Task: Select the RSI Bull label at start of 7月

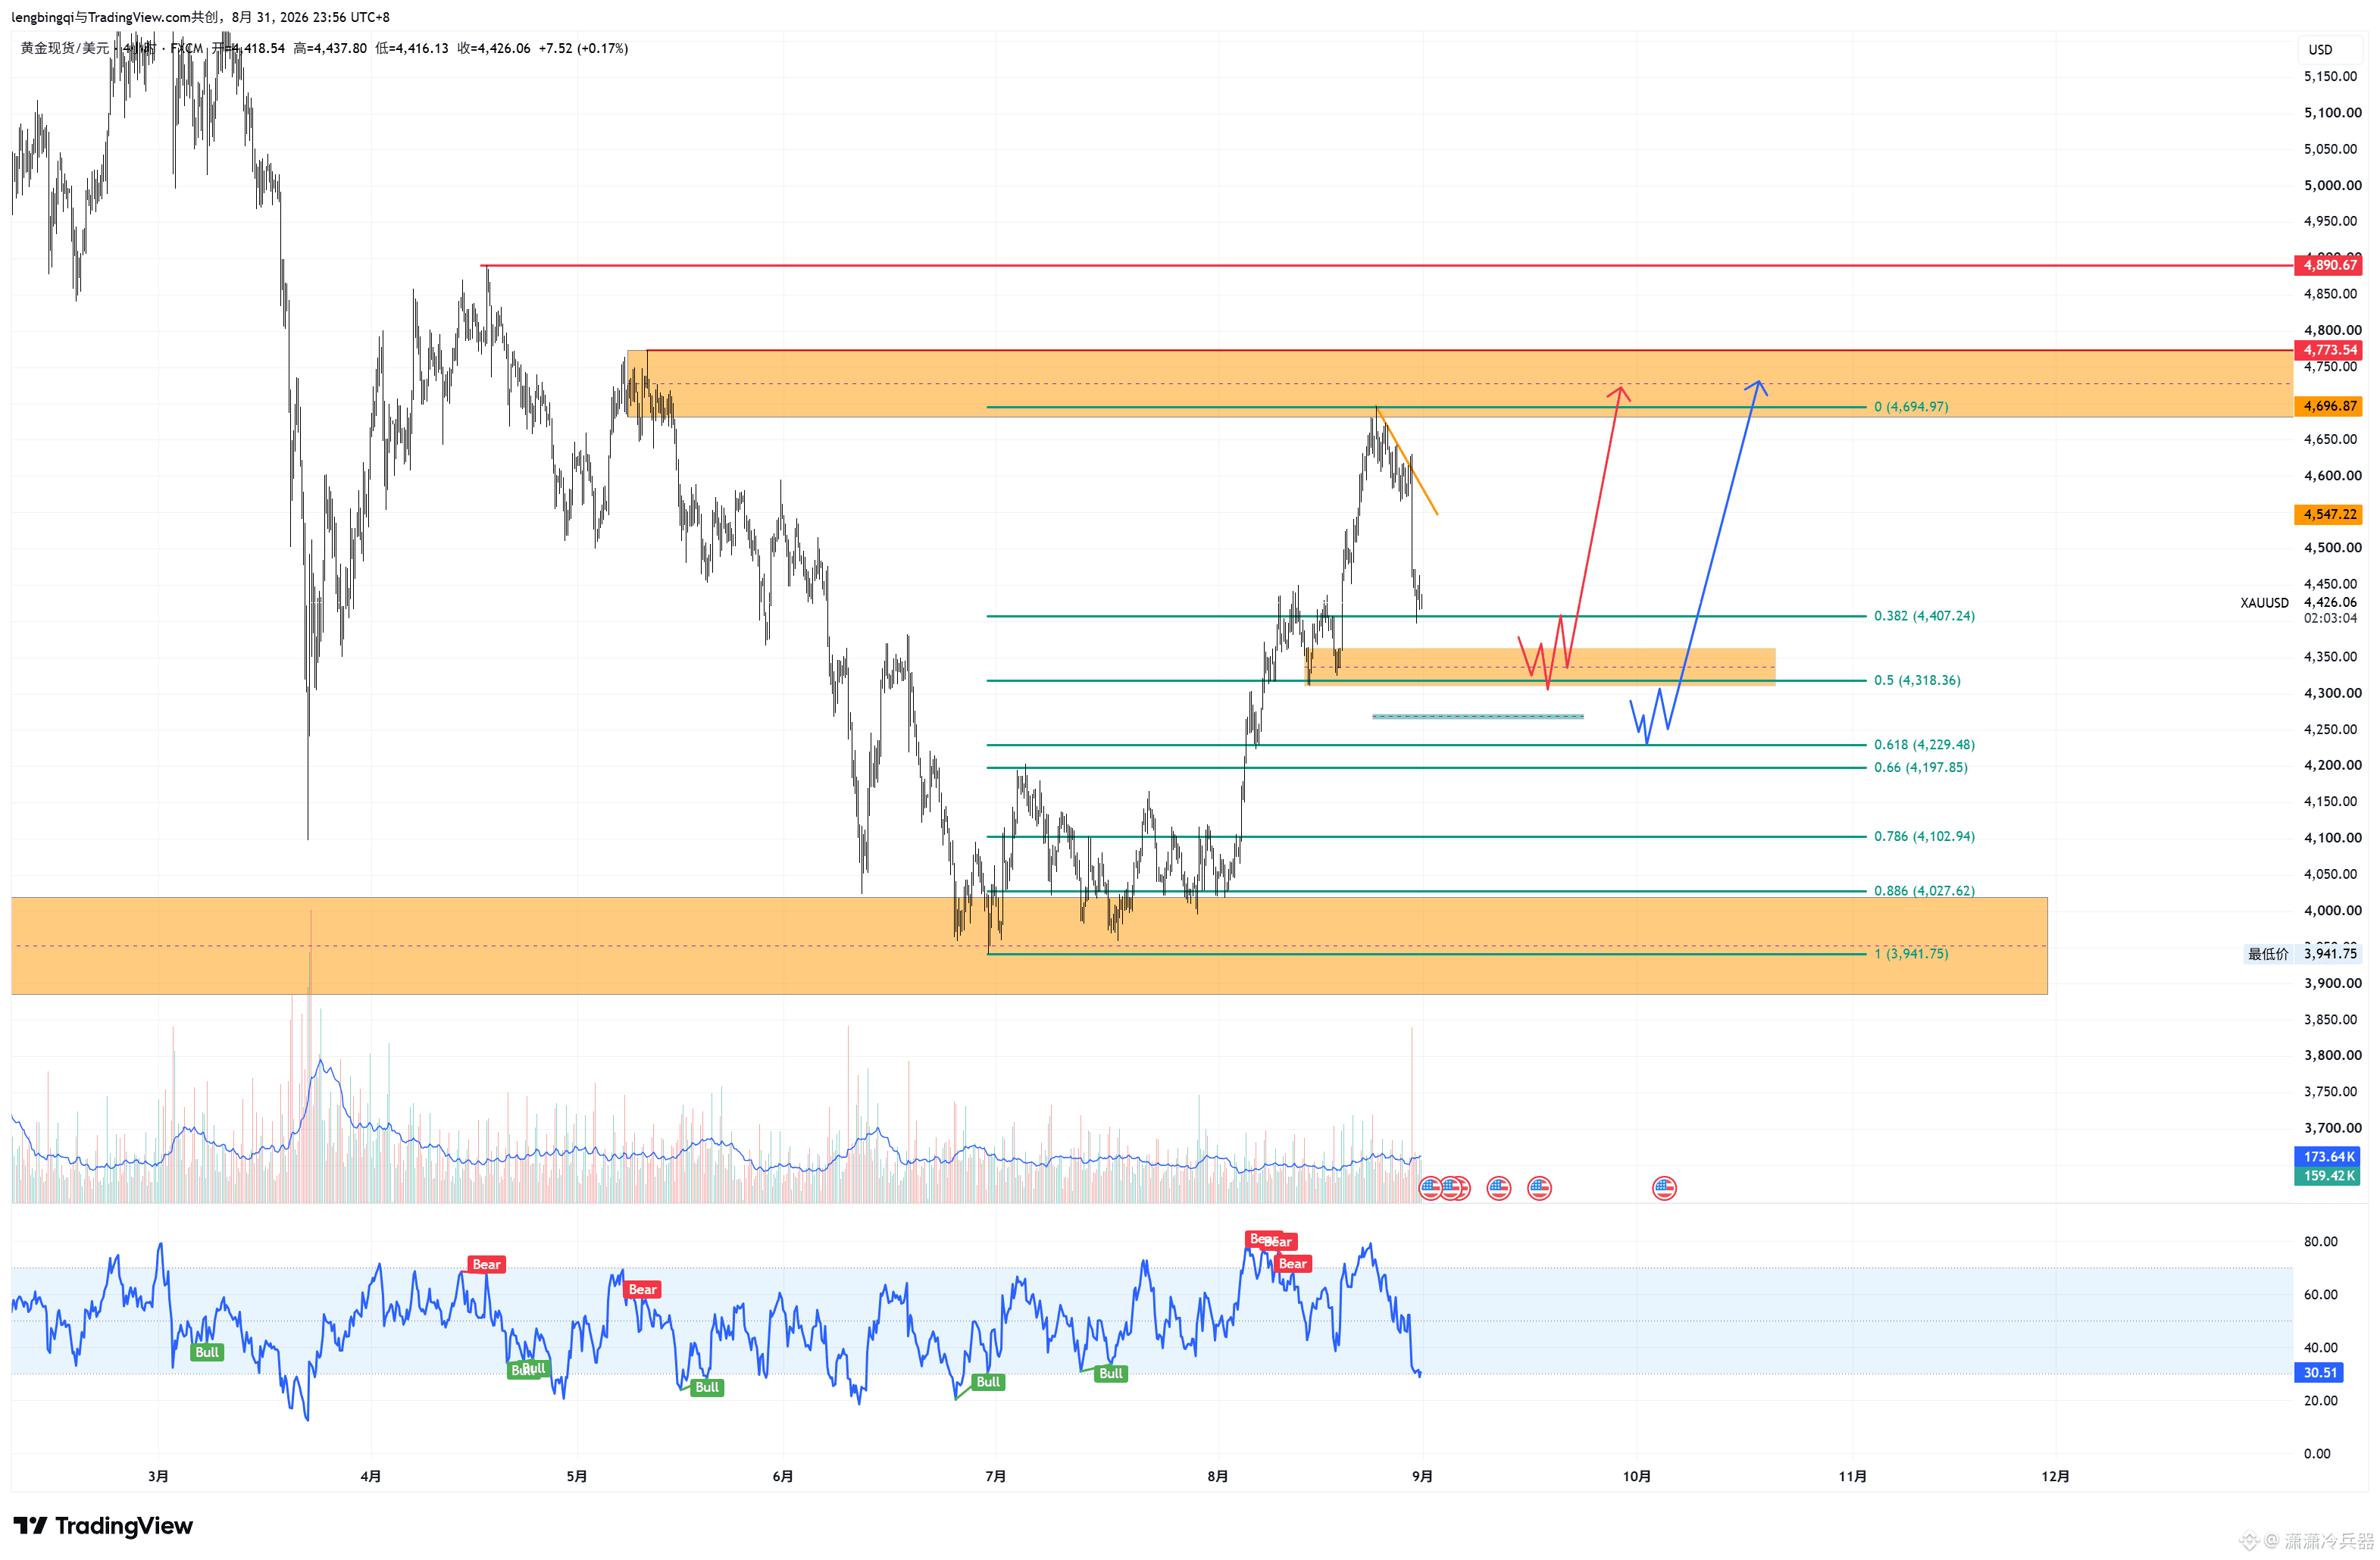Action: [988, 1382]
